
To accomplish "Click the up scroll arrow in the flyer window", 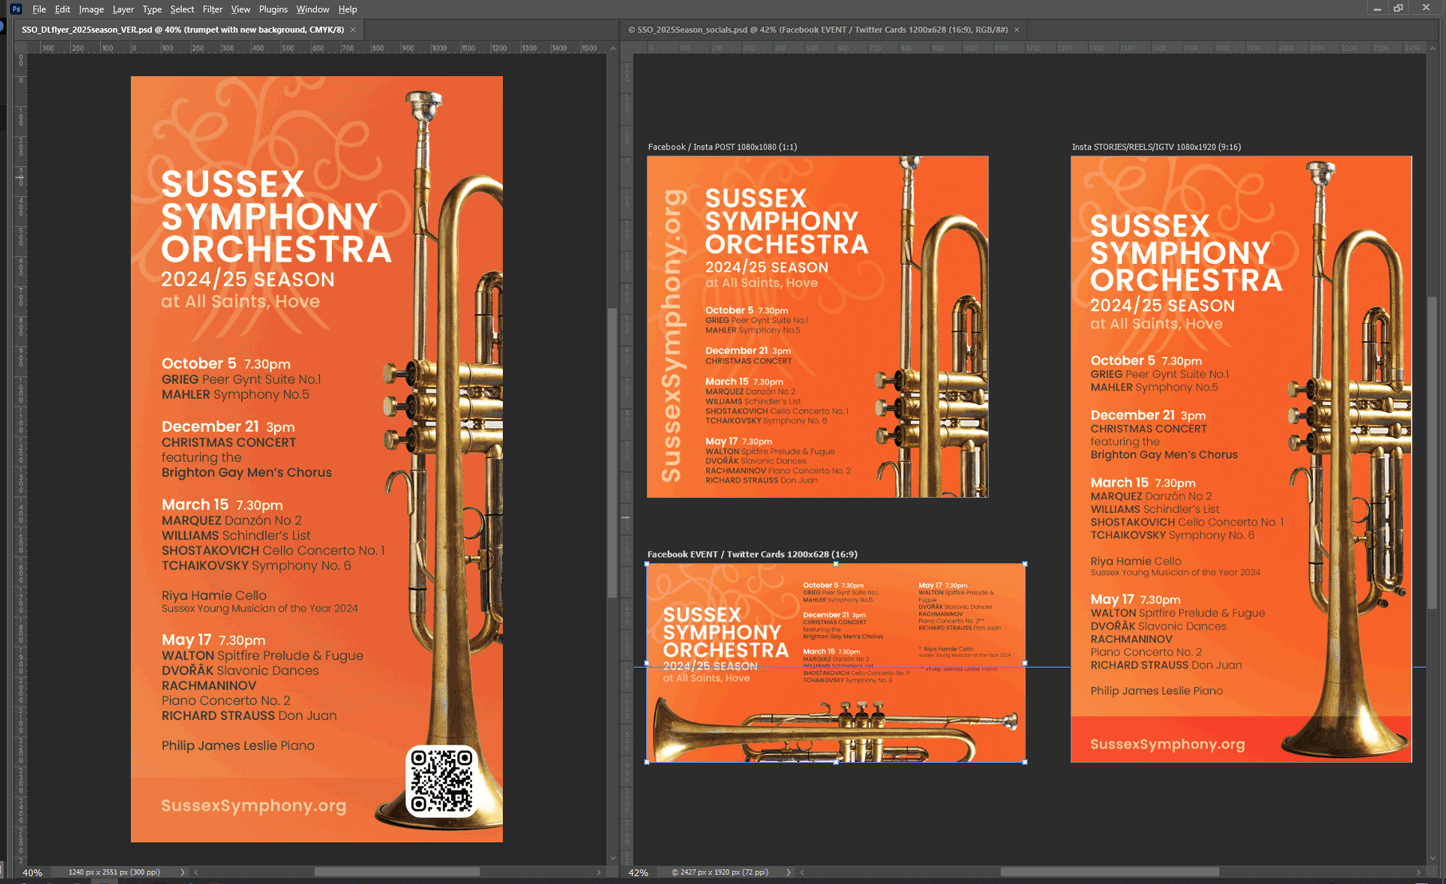I will [x=613, y=48].
